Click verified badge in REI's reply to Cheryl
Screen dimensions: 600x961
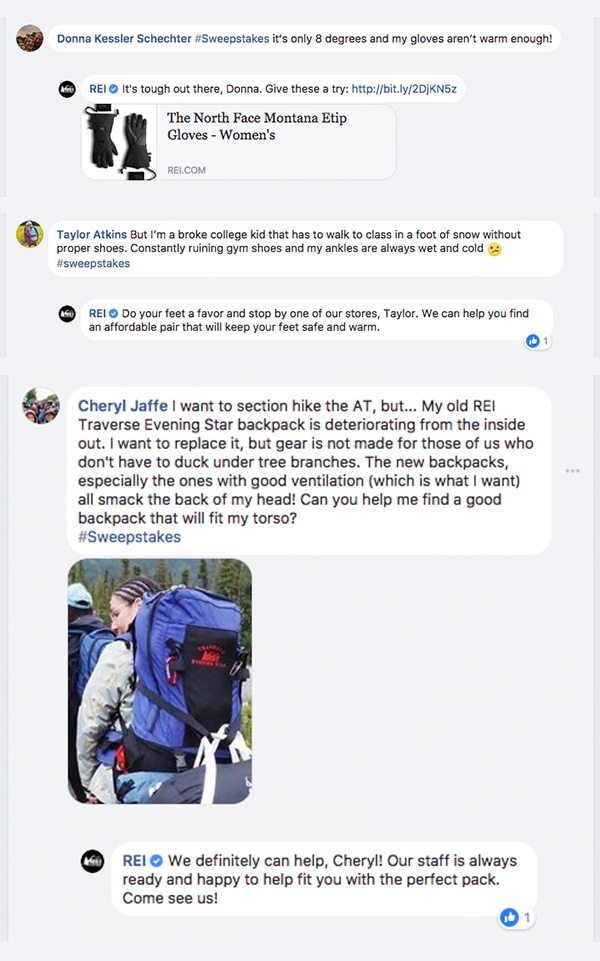tap(156, 860)
